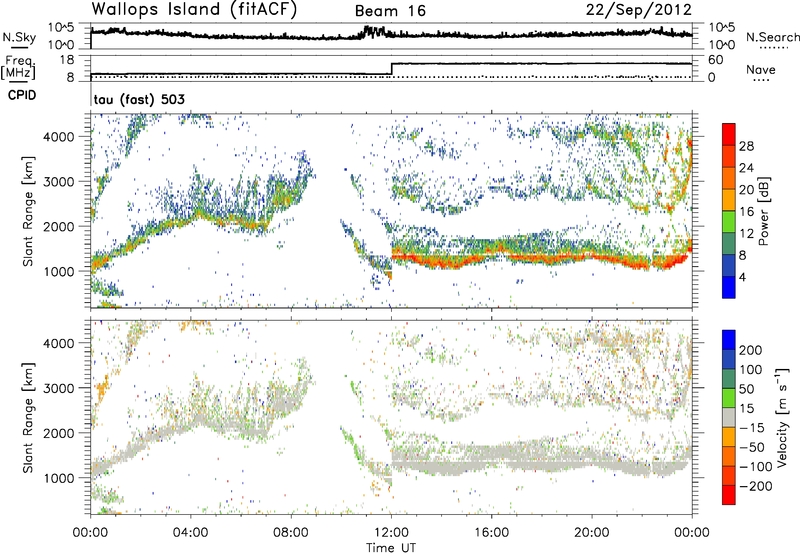This screenshot has width=800, height=554.
Task: Click the Power panel 'Slant Range [km]' label
Action: 29,211
